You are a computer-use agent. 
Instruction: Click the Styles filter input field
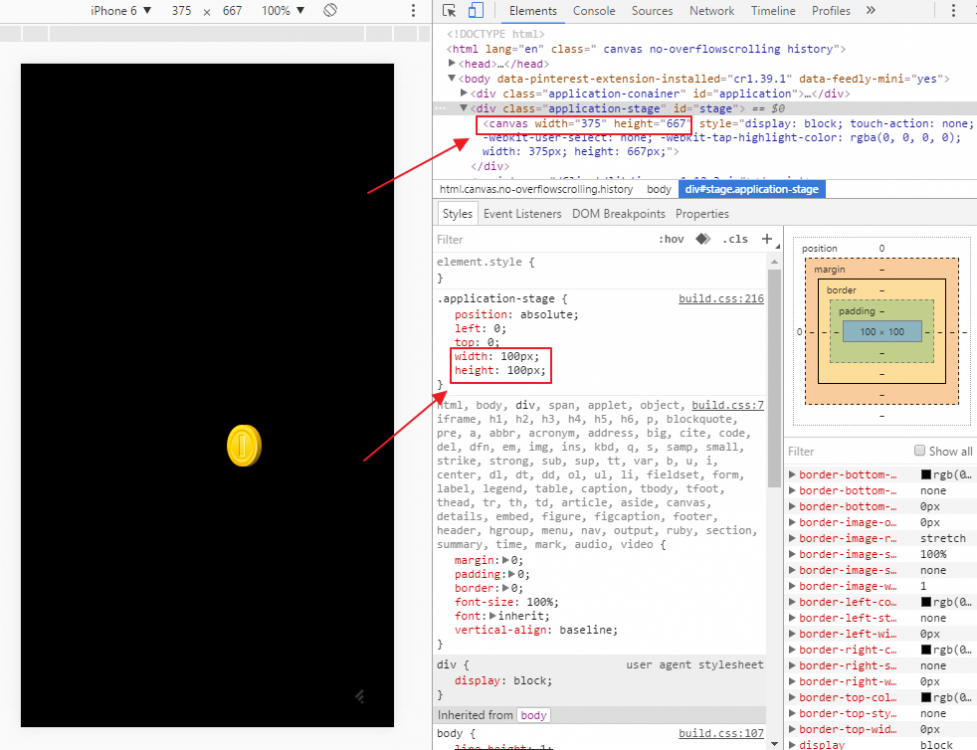pyautogui.click(x=542, y=239)
